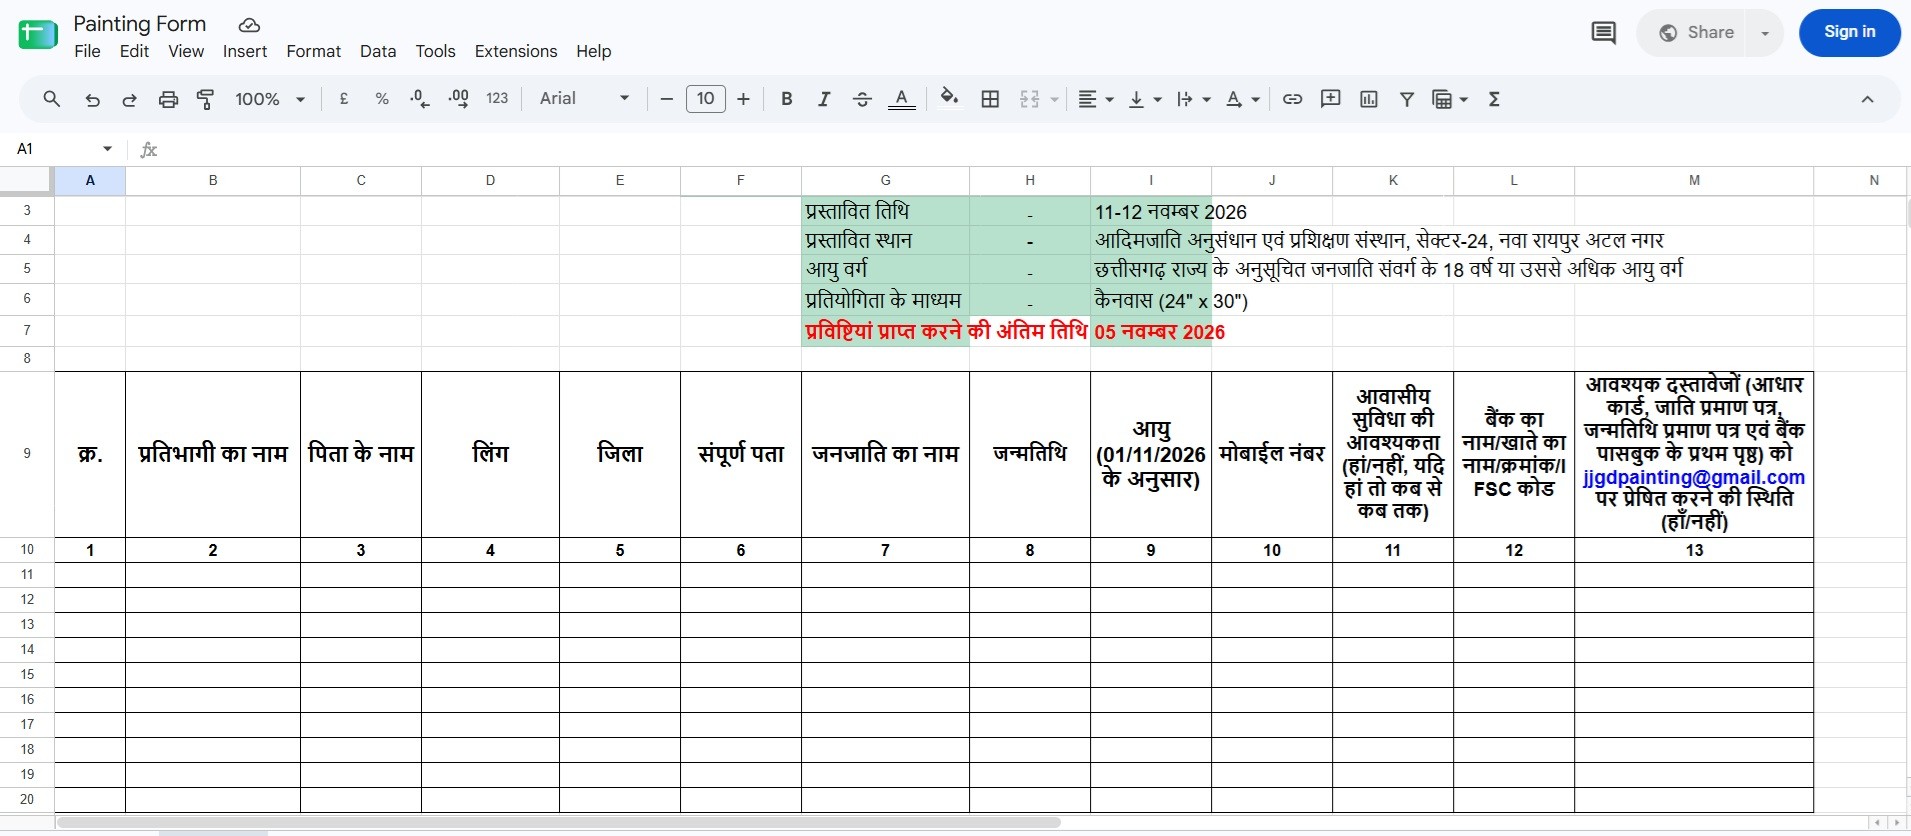Open vertical align dropdown

tap(1145, 99)
